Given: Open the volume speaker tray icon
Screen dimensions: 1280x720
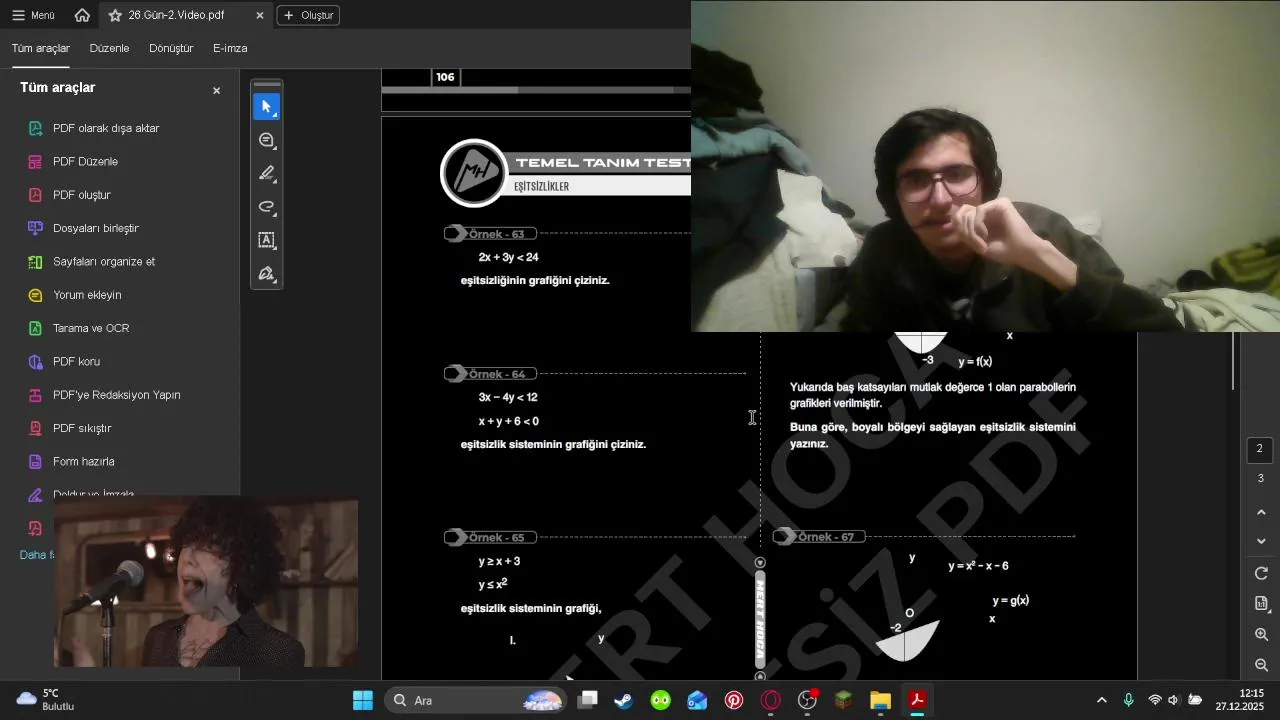Looking at the screenshot, I should 1173,700.
